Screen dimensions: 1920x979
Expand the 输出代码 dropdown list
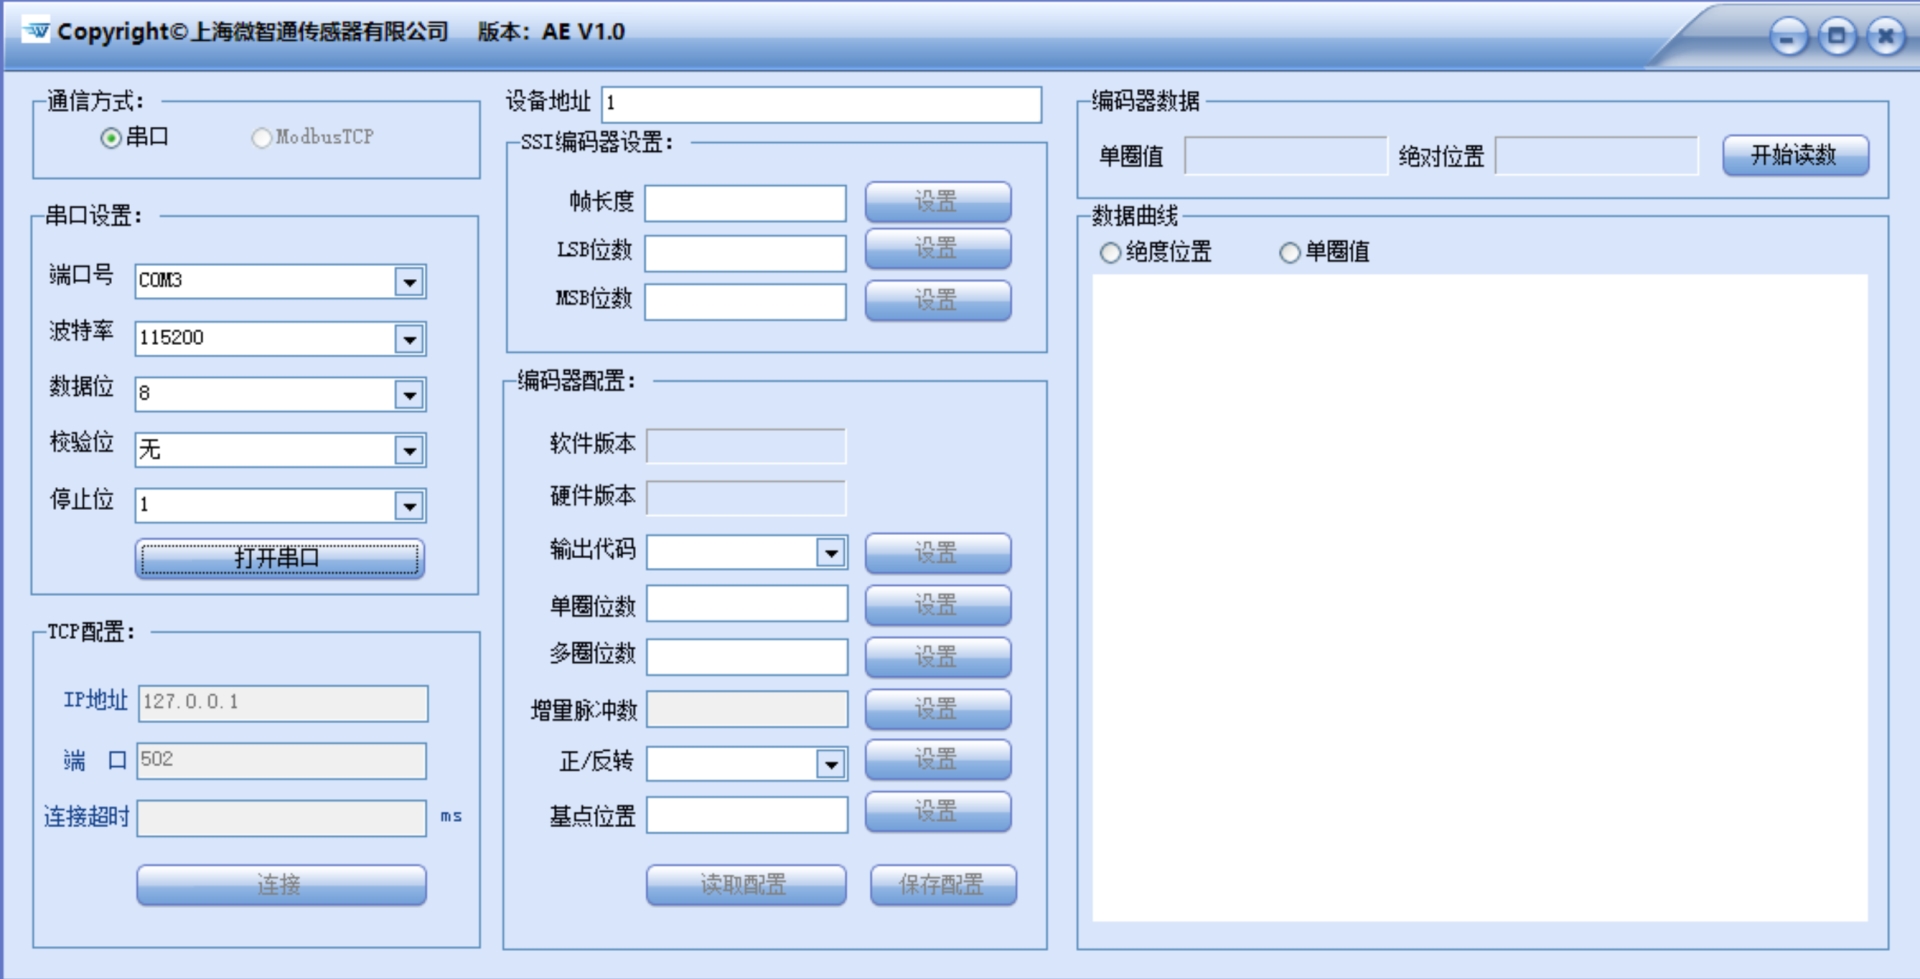point(831,551)
